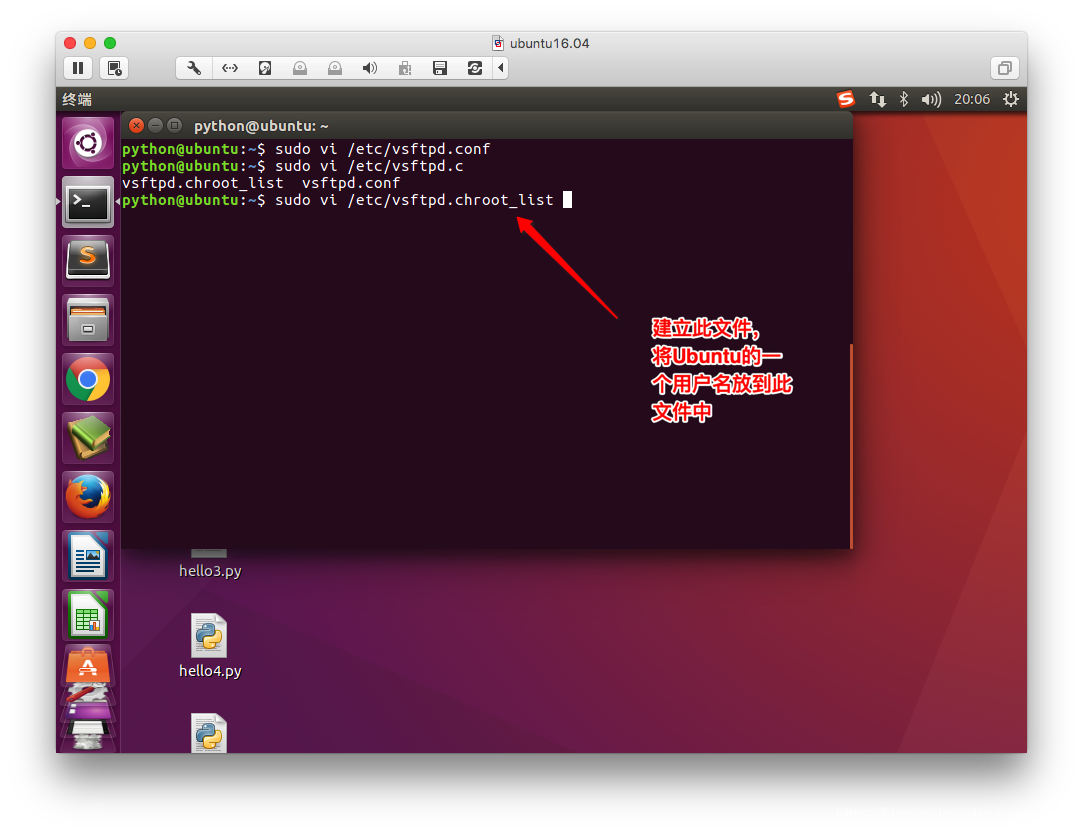The width and height of the screenshot is (1083, 833).
Task: Close the python@ubuntu terminal window
Action: [x=136, y=125]
